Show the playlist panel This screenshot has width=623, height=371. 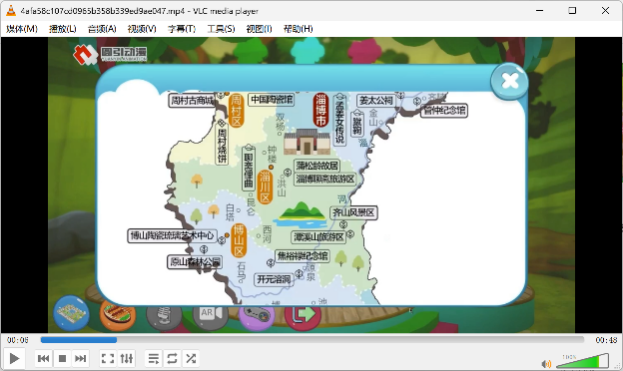[x=153, y=359]
